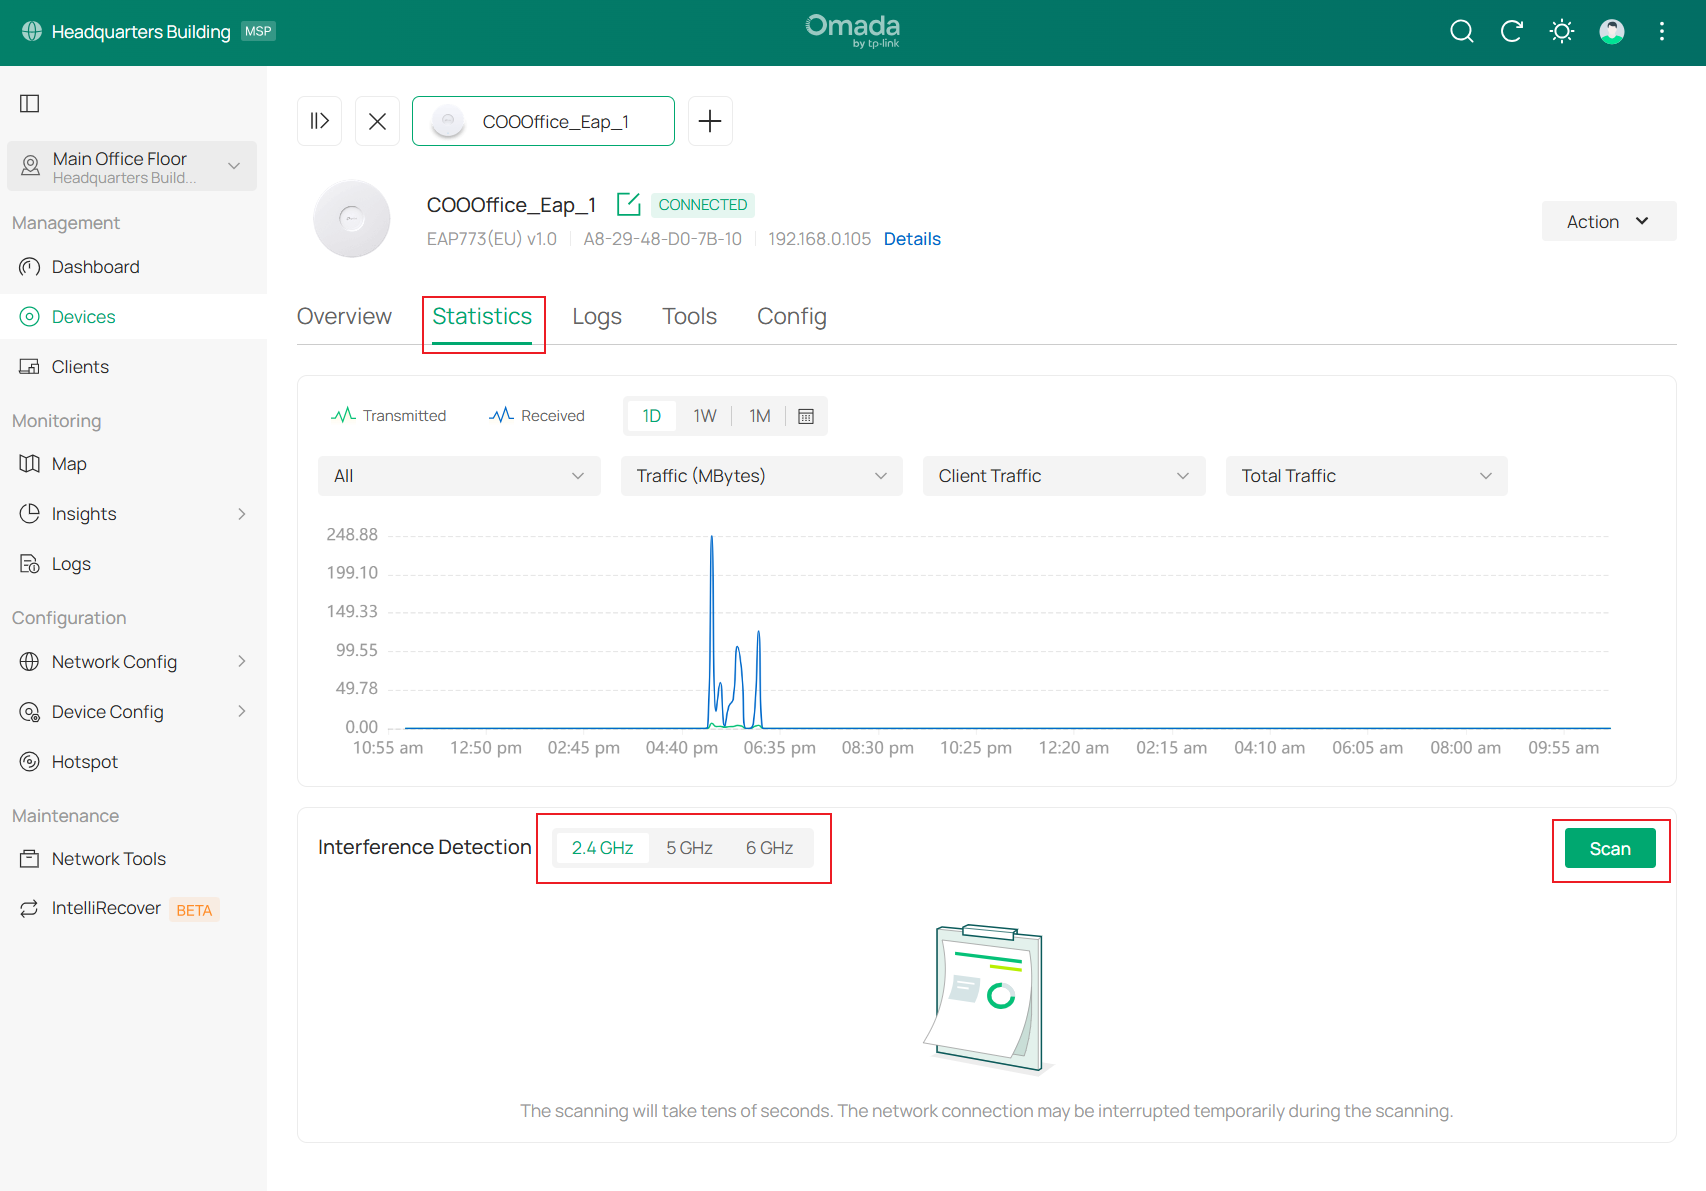Open the Dashboard from the sidebar
This screenshot has width=1706, height=1191.
(95, 266)
